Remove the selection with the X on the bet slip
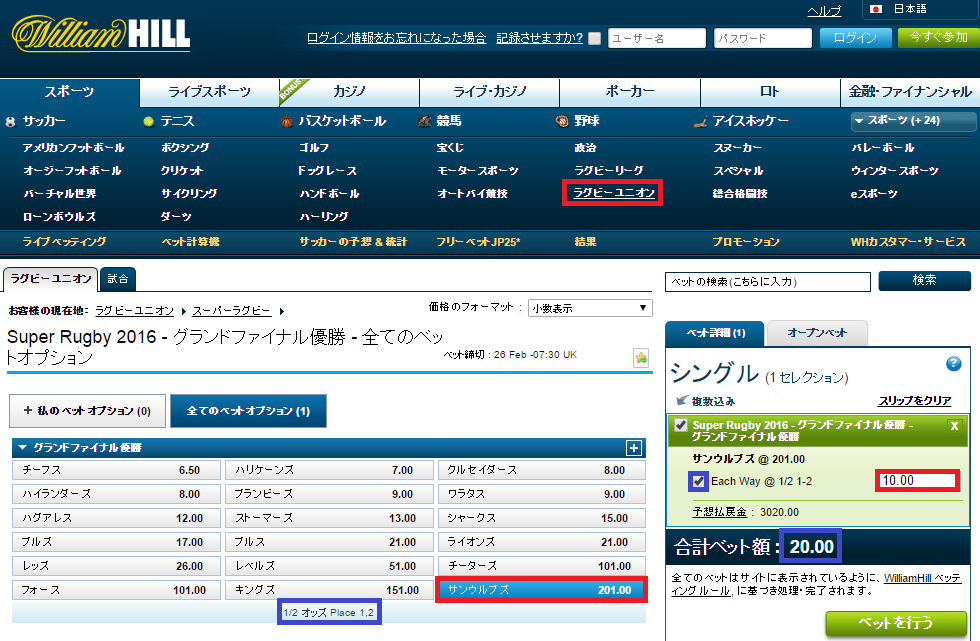Screen dimensions: 980x641 click(954, 426)
